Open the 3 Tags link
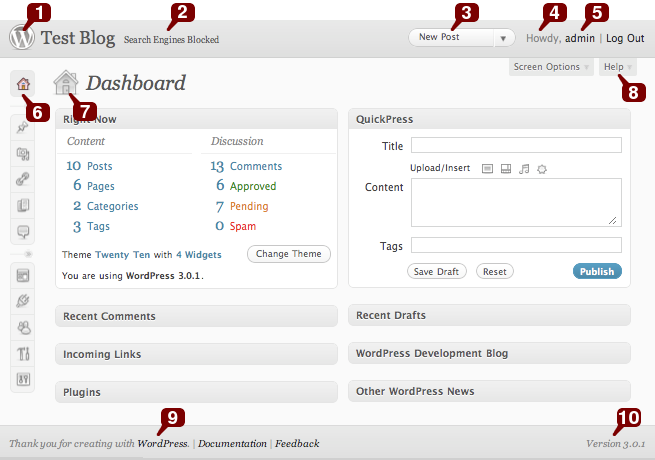Image resolution: width=655 pixels, height=460 pixels. 91,226
